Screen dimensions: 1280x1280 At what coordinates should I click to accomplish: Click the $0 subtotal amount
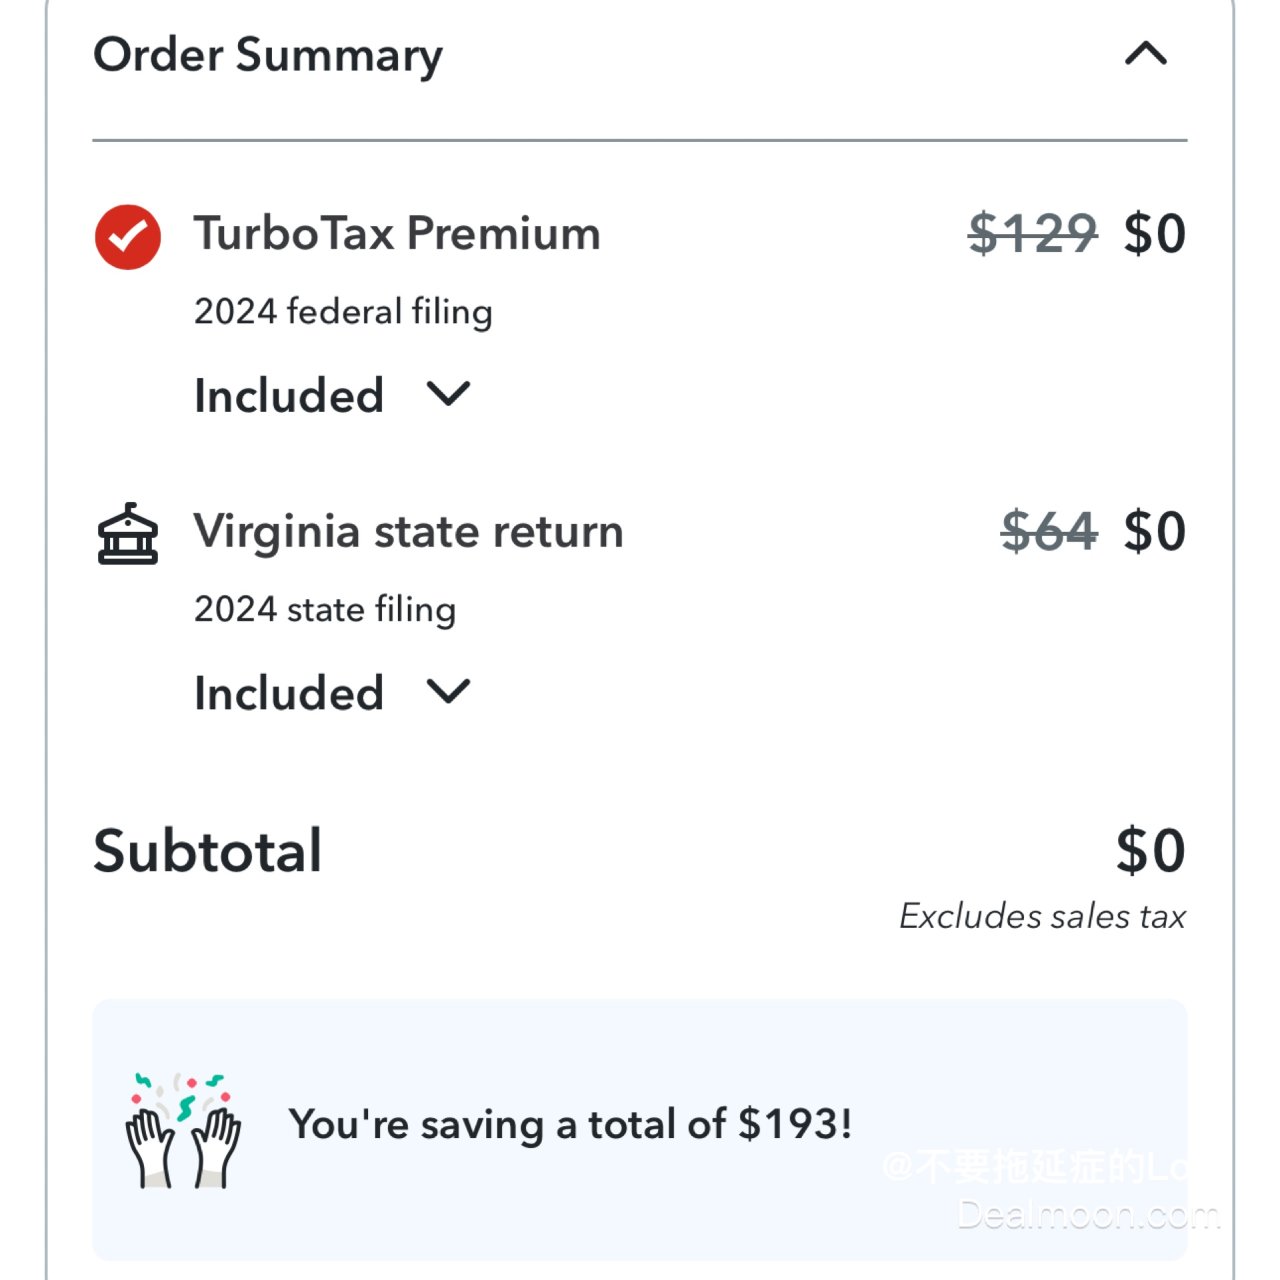tap(1152, 850)
